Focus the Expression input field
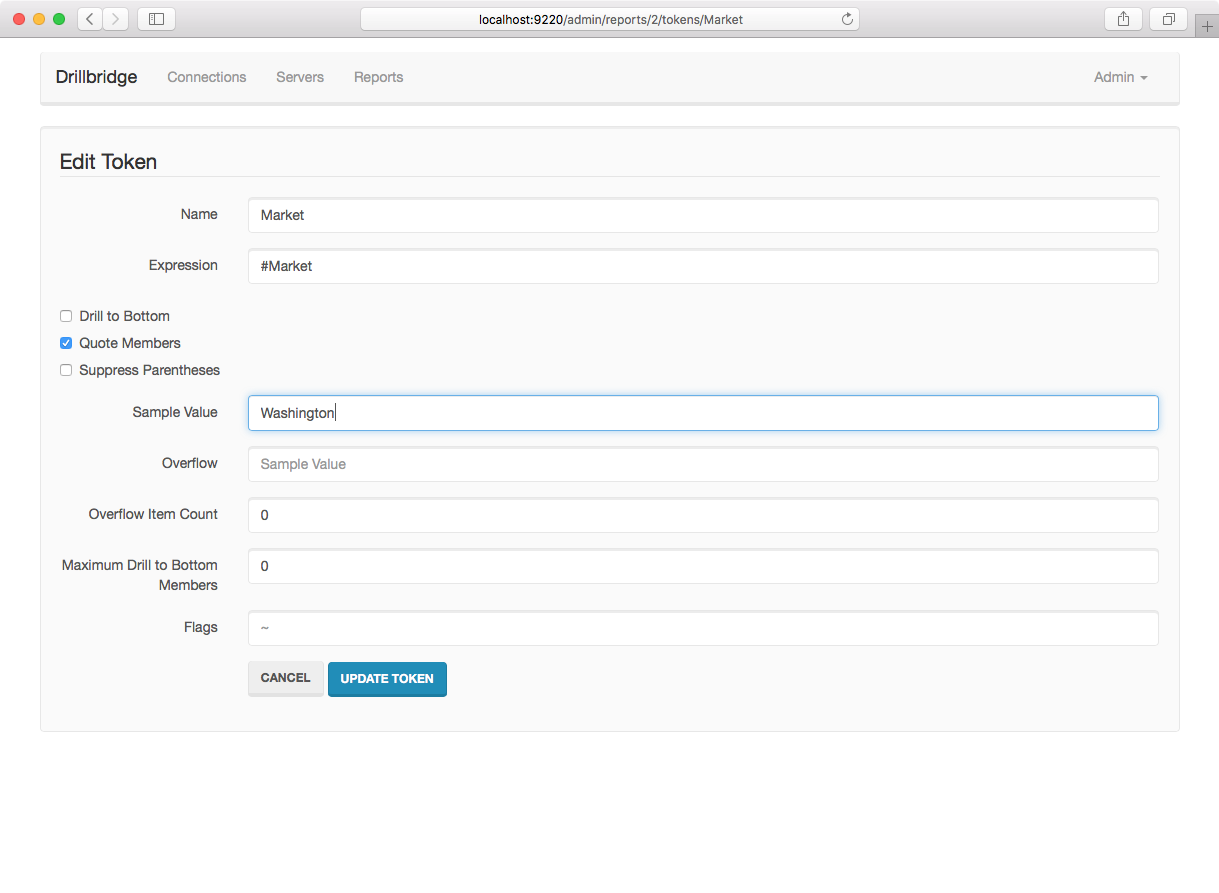Viewport: 1219px width, 893px height. coord(703,266)
